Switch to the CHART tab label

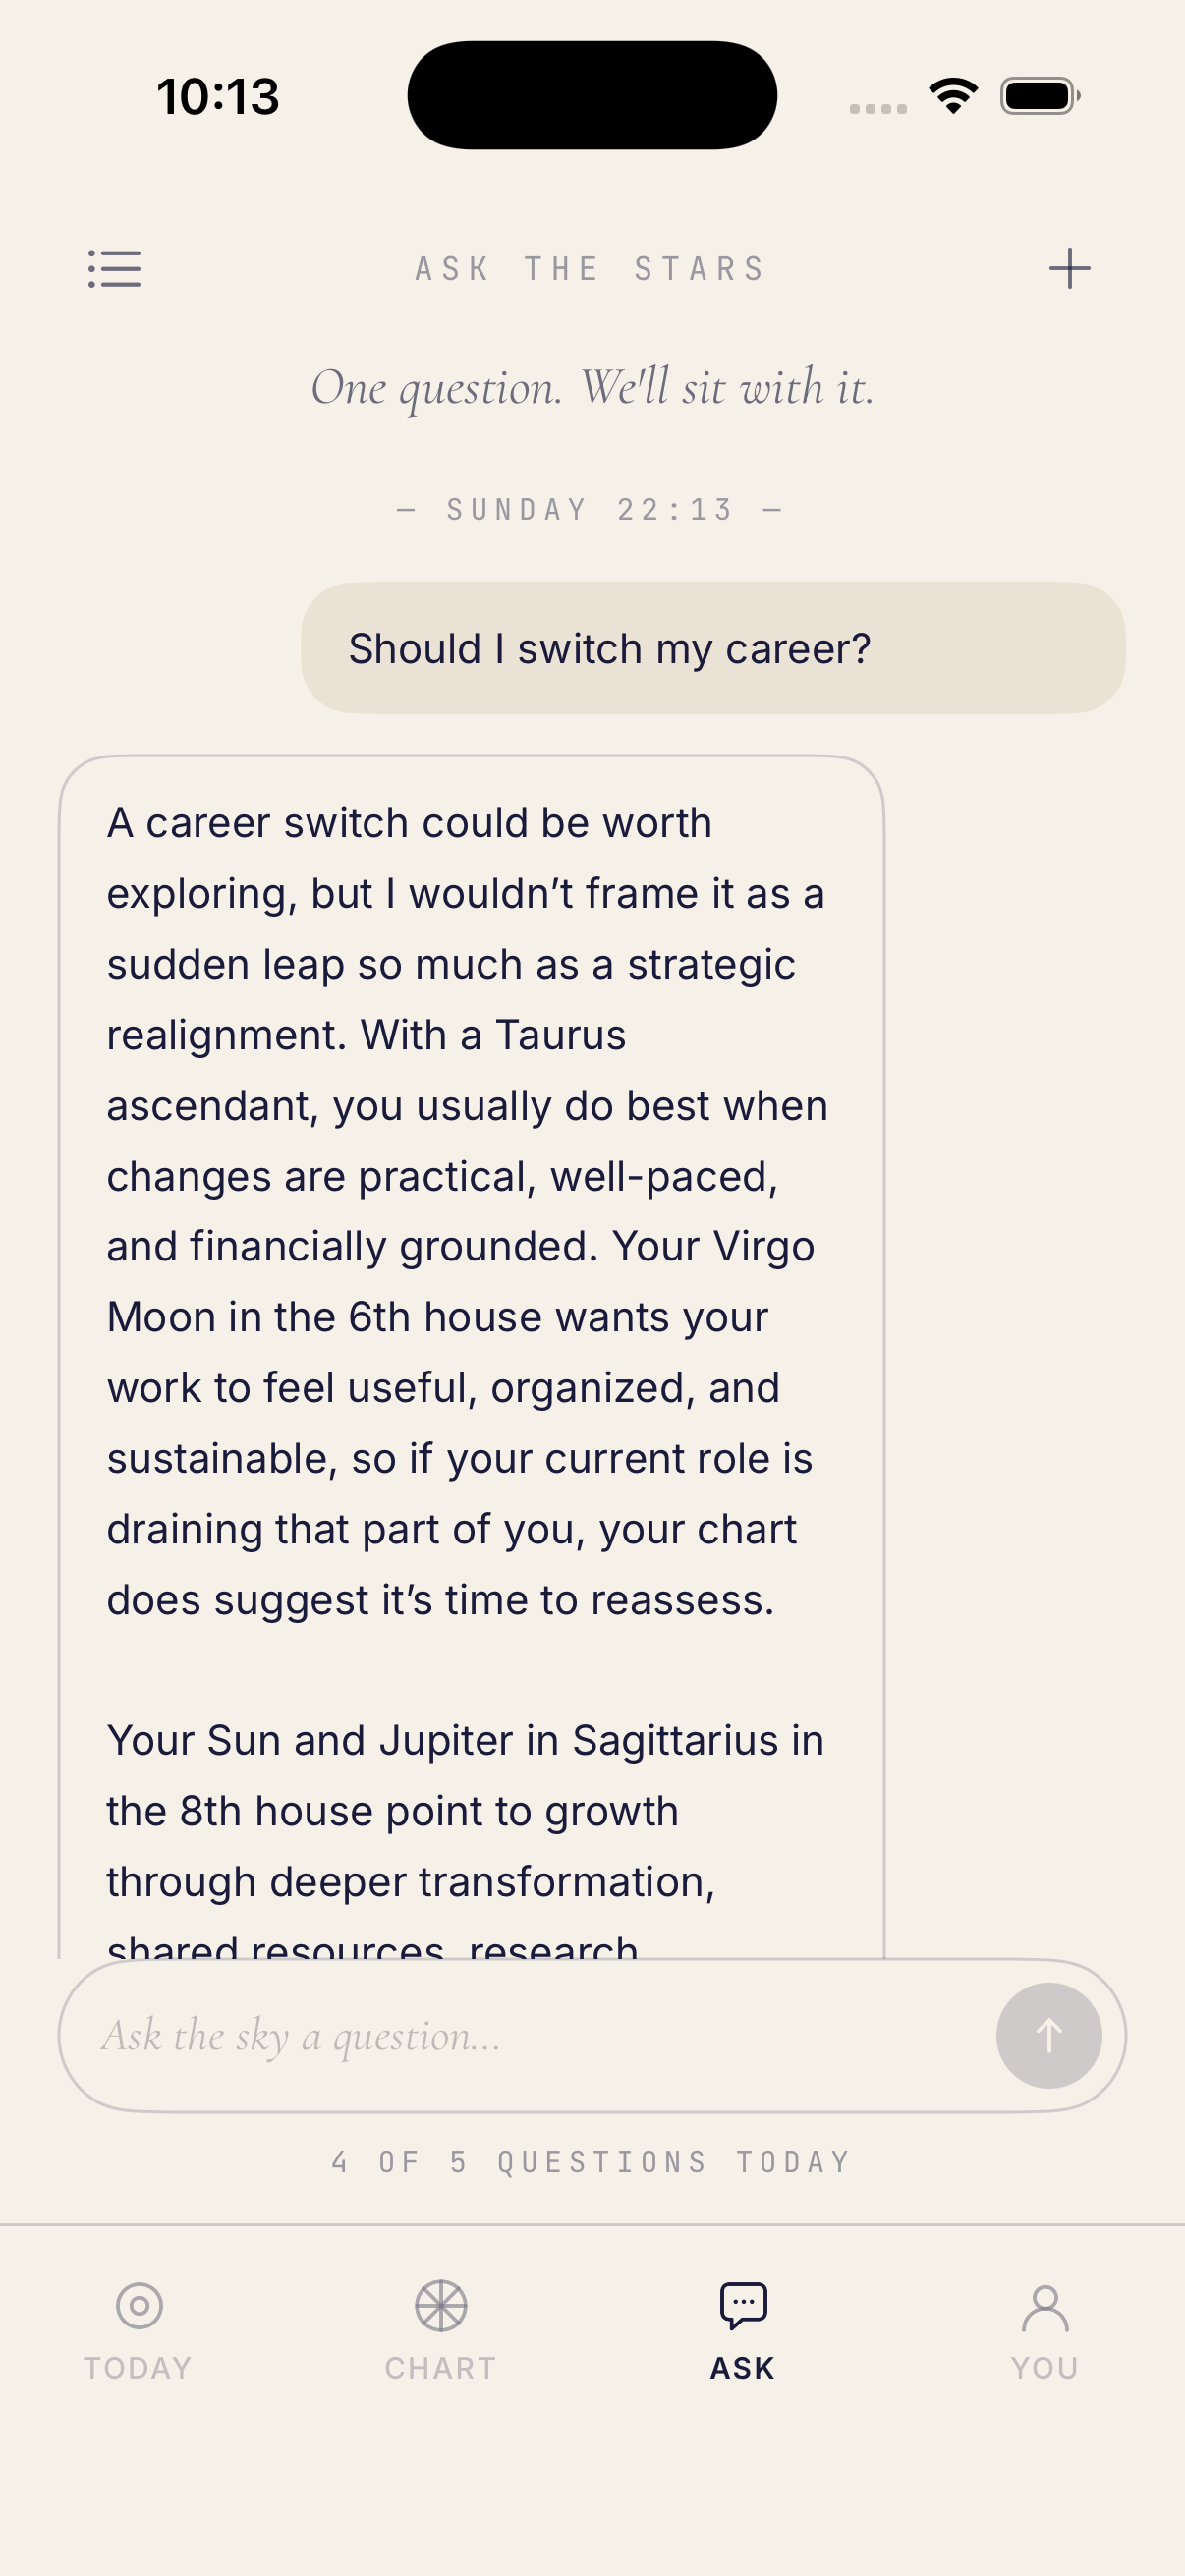coord(441,2367)
